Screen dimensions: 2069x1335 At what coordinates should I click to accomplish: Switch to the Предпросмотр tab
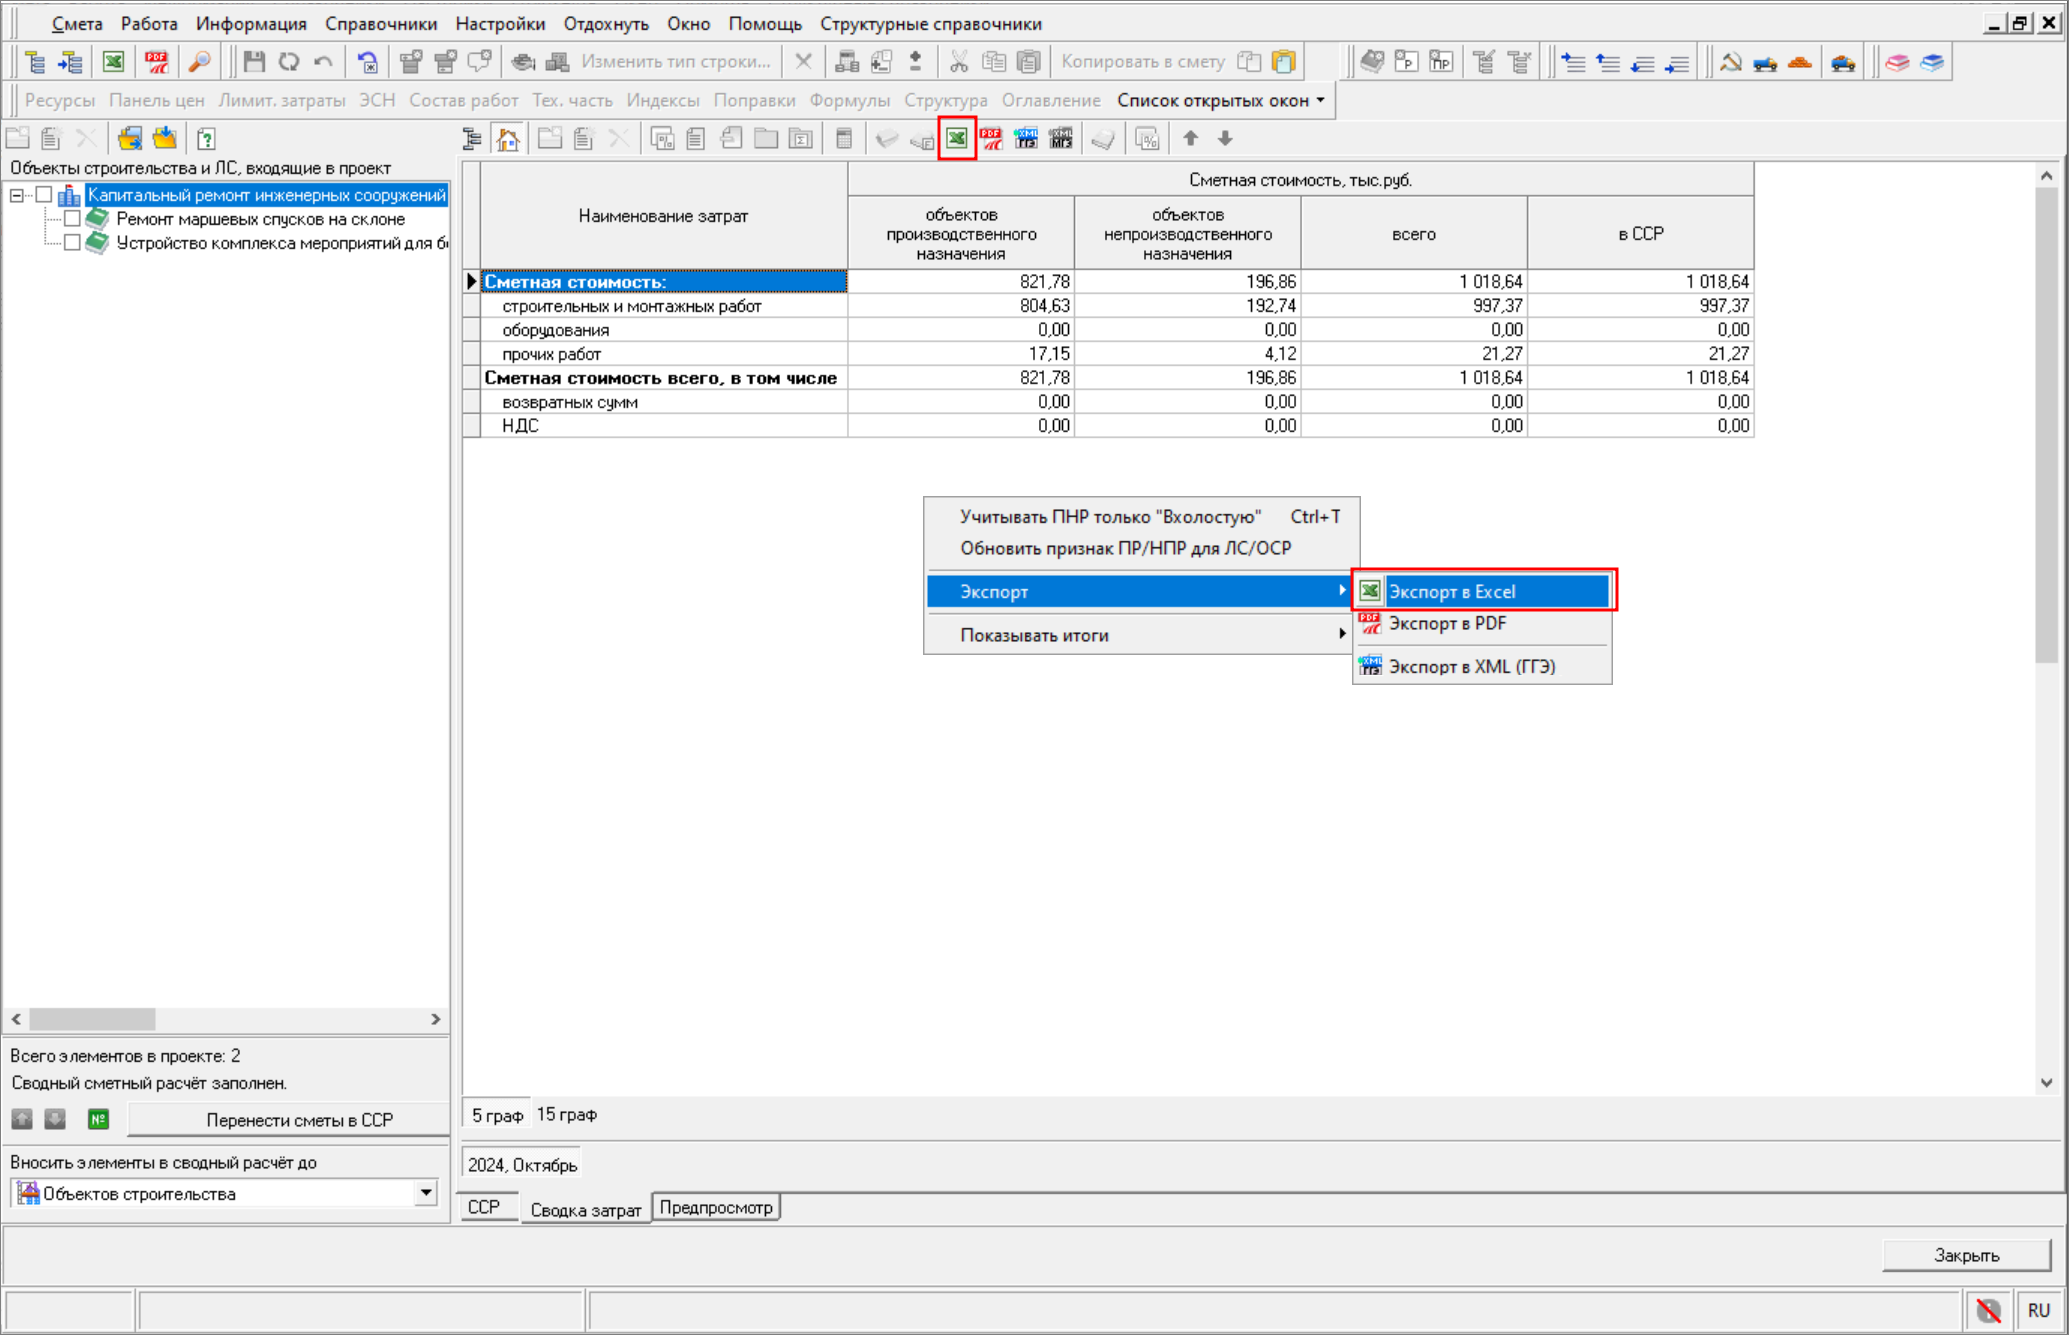(x=716, y=1207)
